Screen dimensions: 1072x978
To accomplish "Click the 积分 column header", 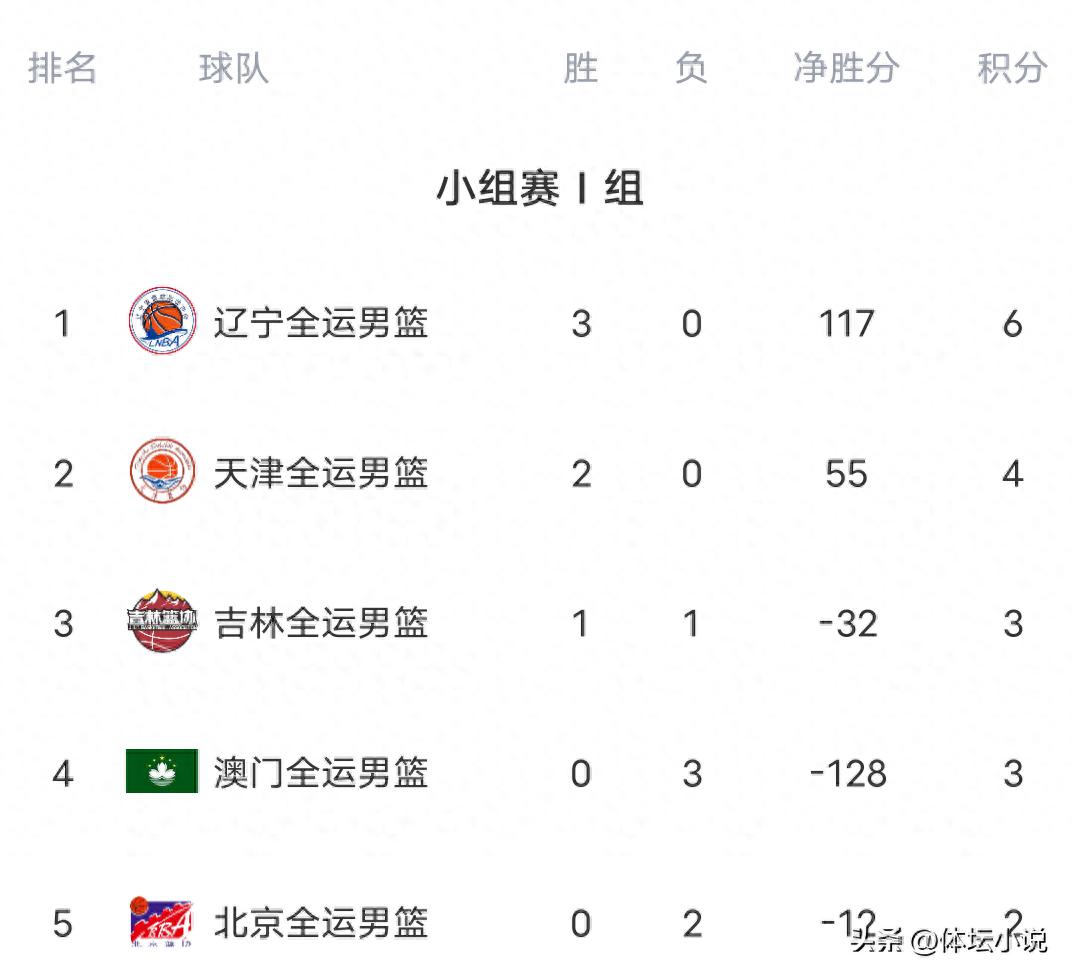I will [x=1012, y=69].
